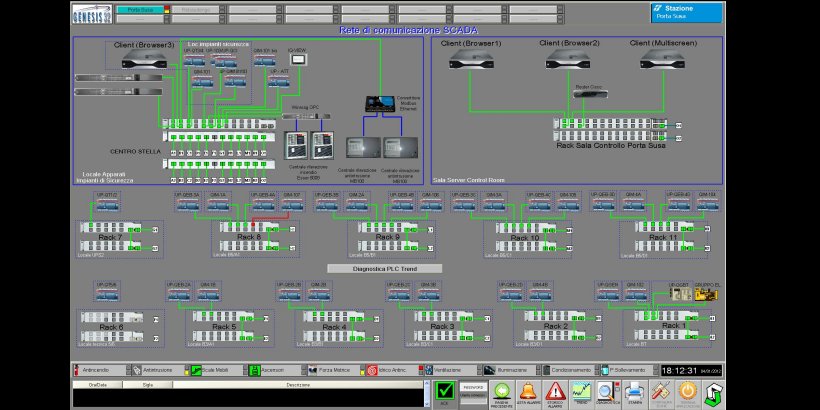Click the Rack 5 switch
The width and height of the screenshot is (820, 410).
[224, 326]
